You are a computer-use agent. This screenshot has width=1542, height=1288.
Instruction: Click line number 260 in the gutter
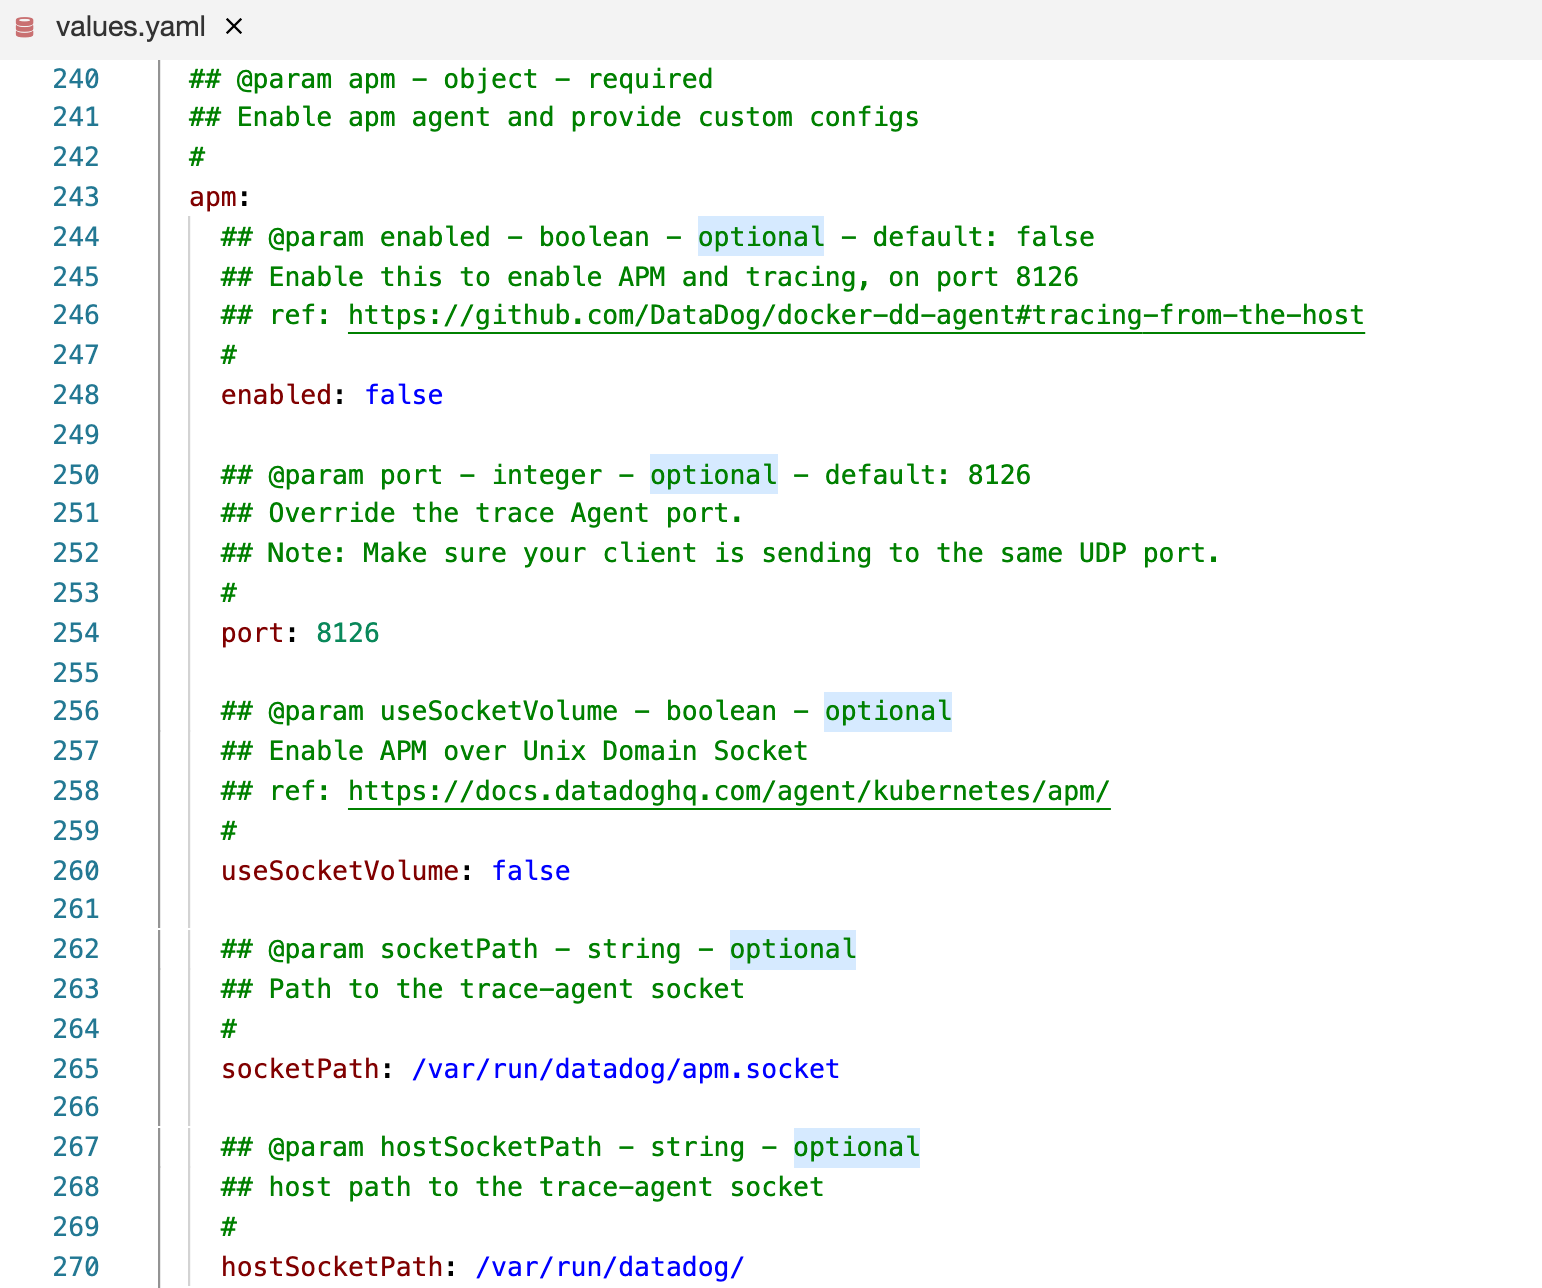[76, 871]
